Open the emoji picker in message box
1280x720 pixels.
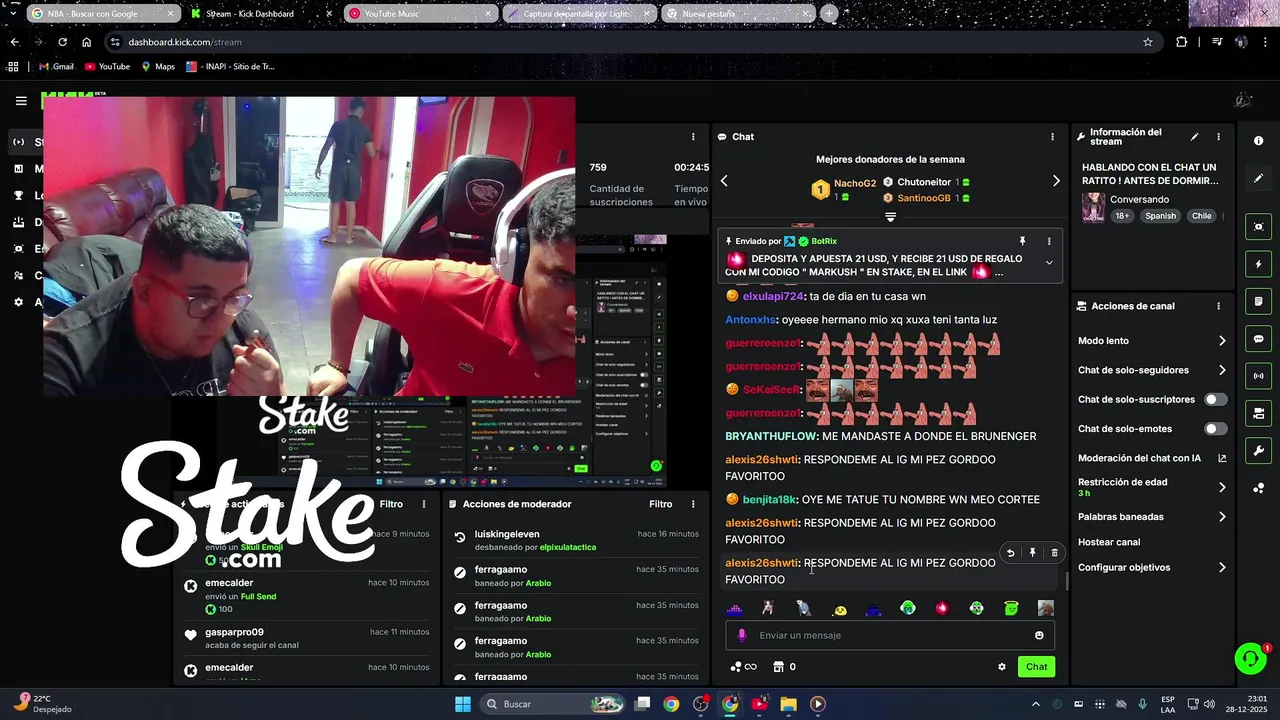pyautogui.click(x=1039, y=635)
